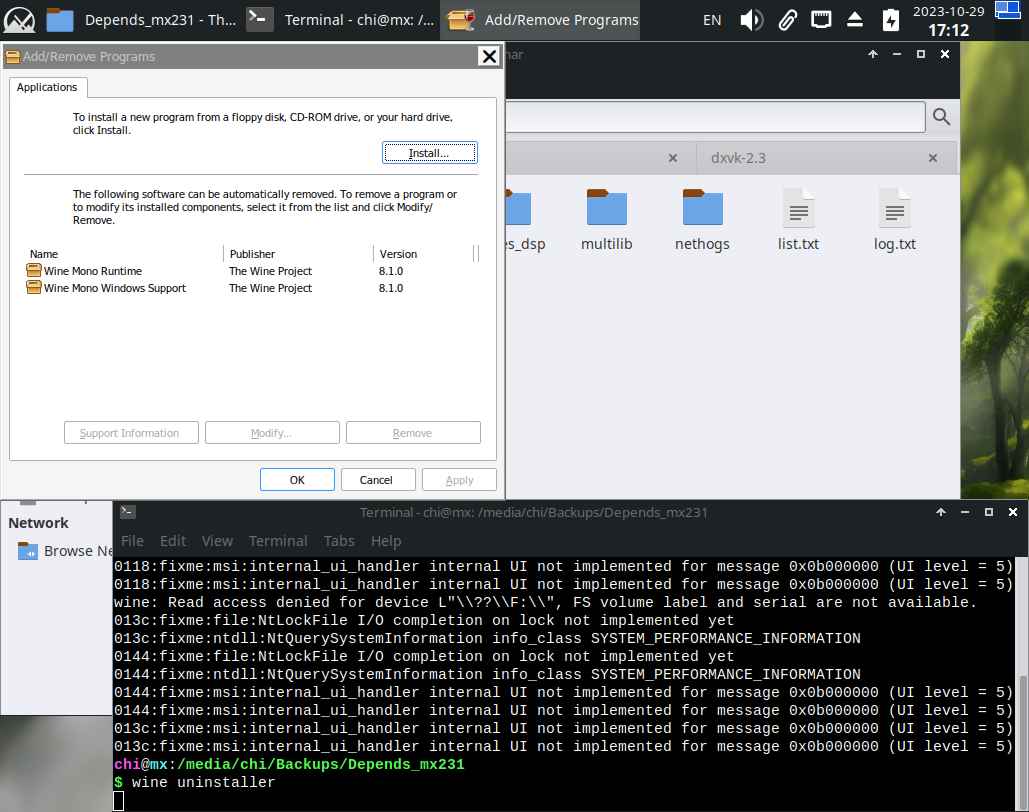Open the battery power tray icon
The height and width of the screenshot is (812, 1029).
890,20
